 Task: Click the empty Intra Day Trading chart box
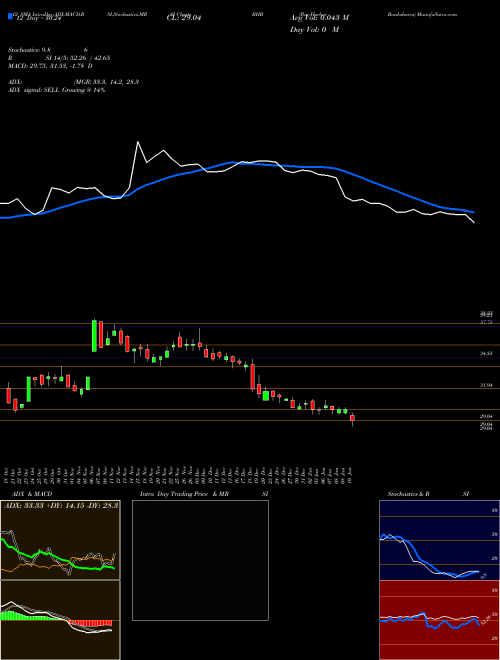(200, 560)
